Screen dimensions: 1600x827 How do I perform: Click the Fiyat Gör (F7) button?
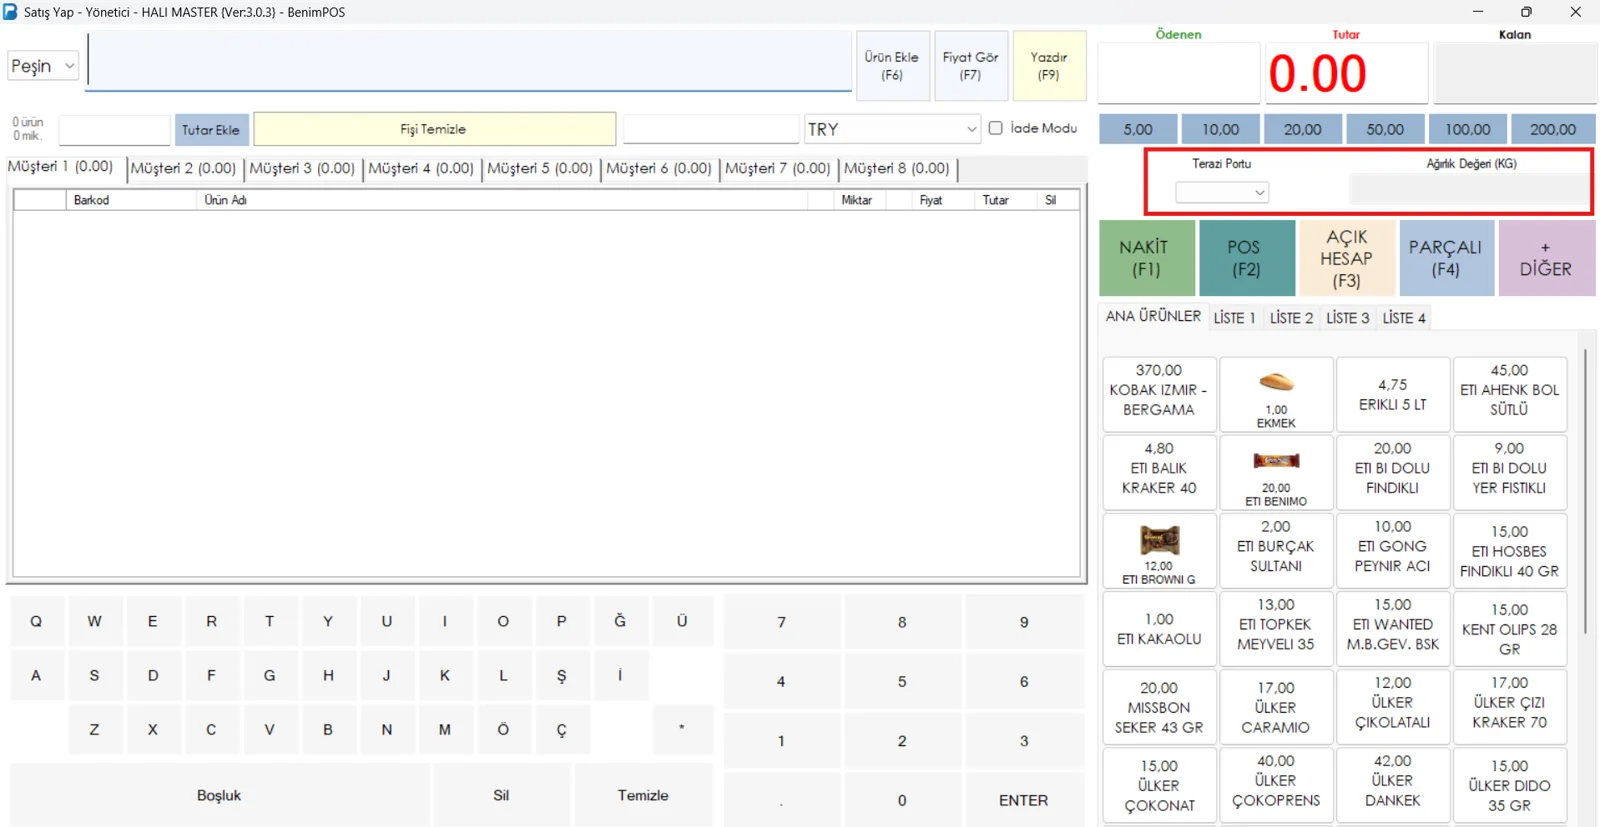click(x=970, y=66)
